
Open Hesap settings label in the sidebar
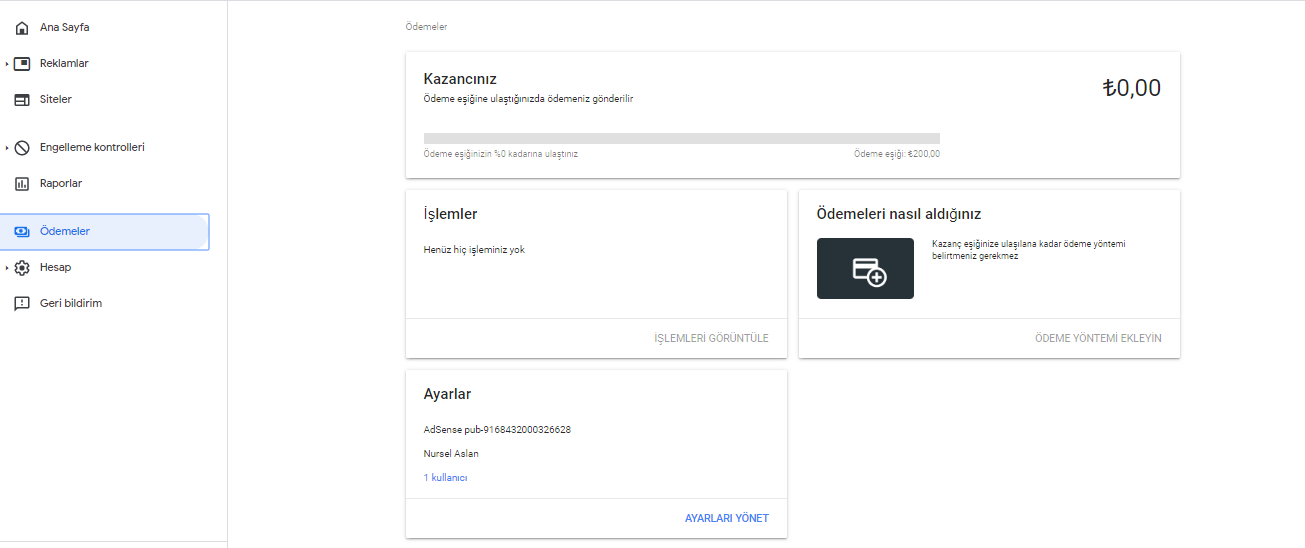[55, 268]
